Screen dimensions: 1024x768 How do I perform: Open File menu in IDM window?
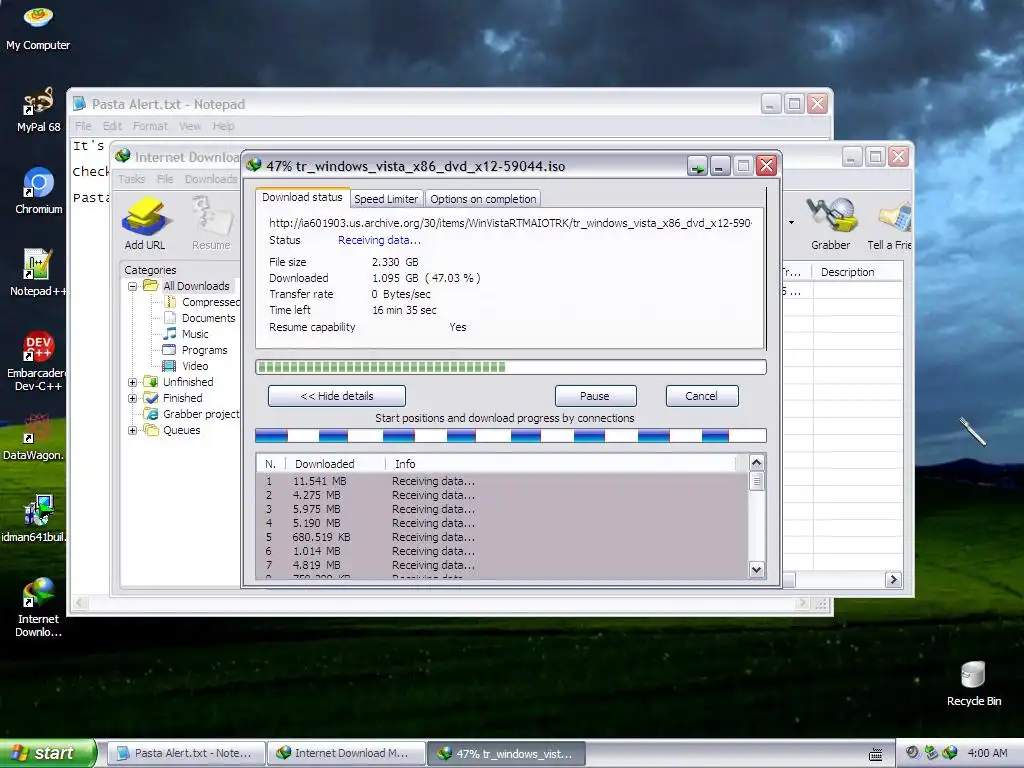coord(165,179)
